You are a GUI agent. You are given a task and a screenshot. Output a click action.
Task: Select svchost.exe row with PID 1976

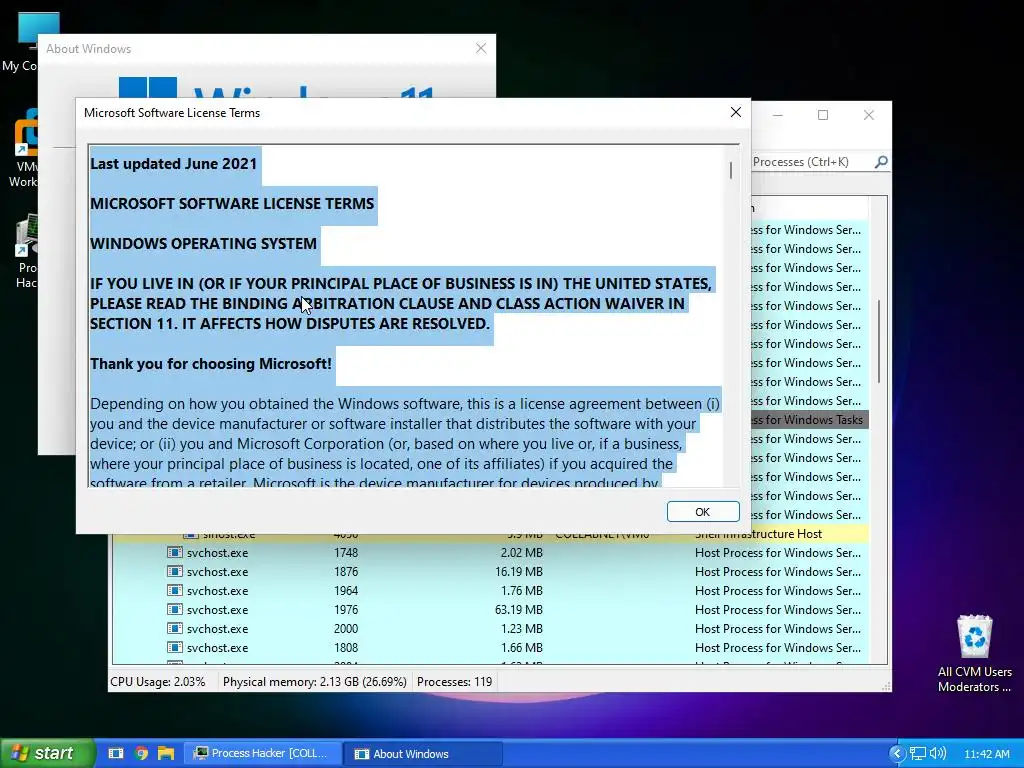click(x=490, y=609)
